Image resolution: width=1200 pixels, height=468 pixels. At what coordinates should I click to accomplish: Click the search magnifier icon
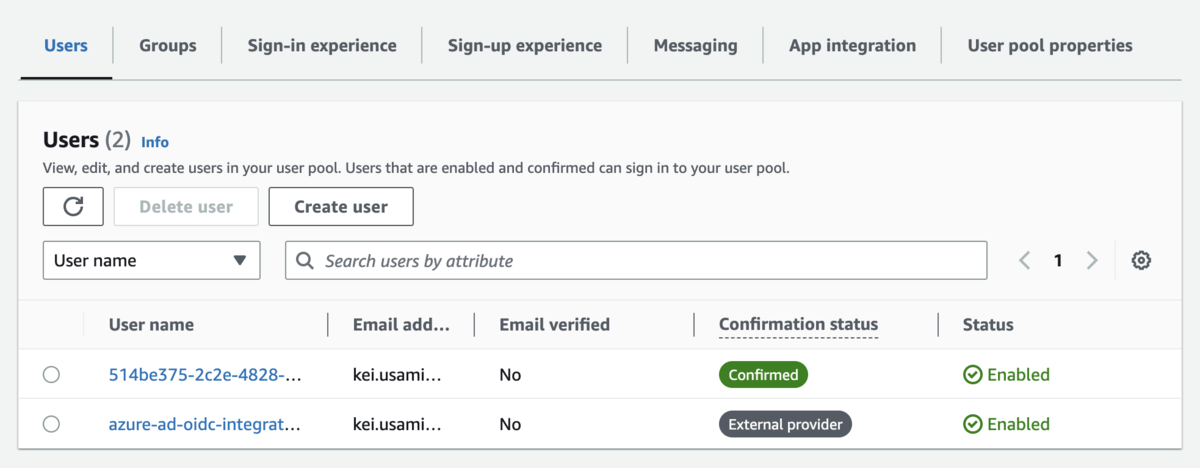click(x=305, y=261)
